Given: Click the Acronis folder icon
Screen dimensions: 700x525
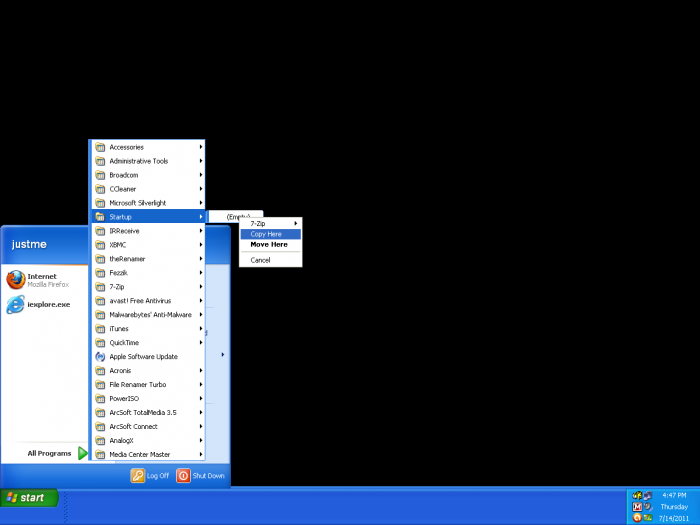Looking at the screenshot, I should tap(100, 371).
